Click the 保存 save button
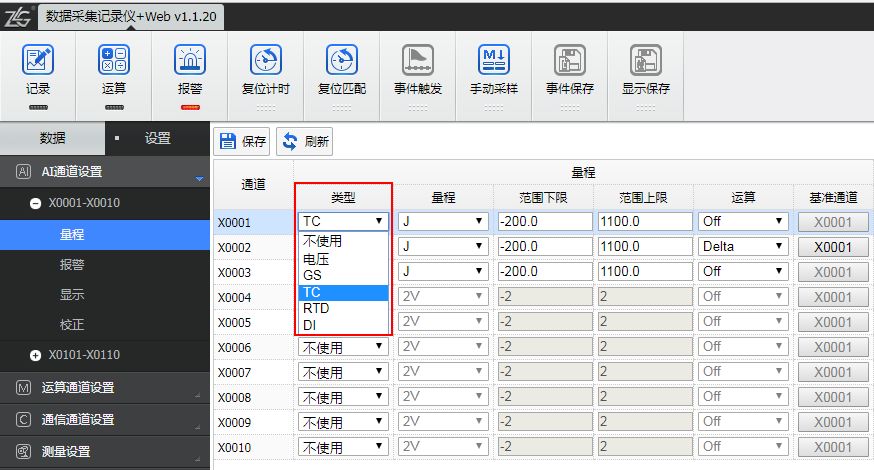This screenshot has height=470, width=874. coord(243,141)
